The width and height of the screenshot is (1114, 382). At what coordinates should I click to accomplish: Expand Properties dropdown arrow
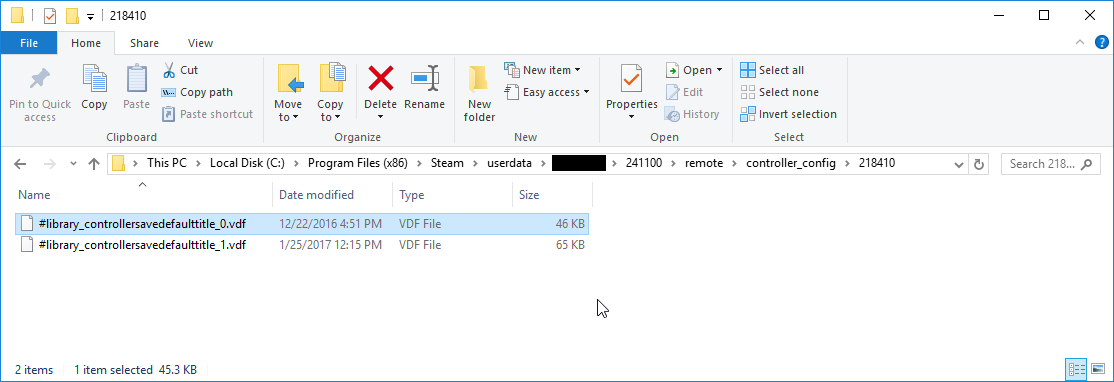pyautogui.click(x=632, y=118)
